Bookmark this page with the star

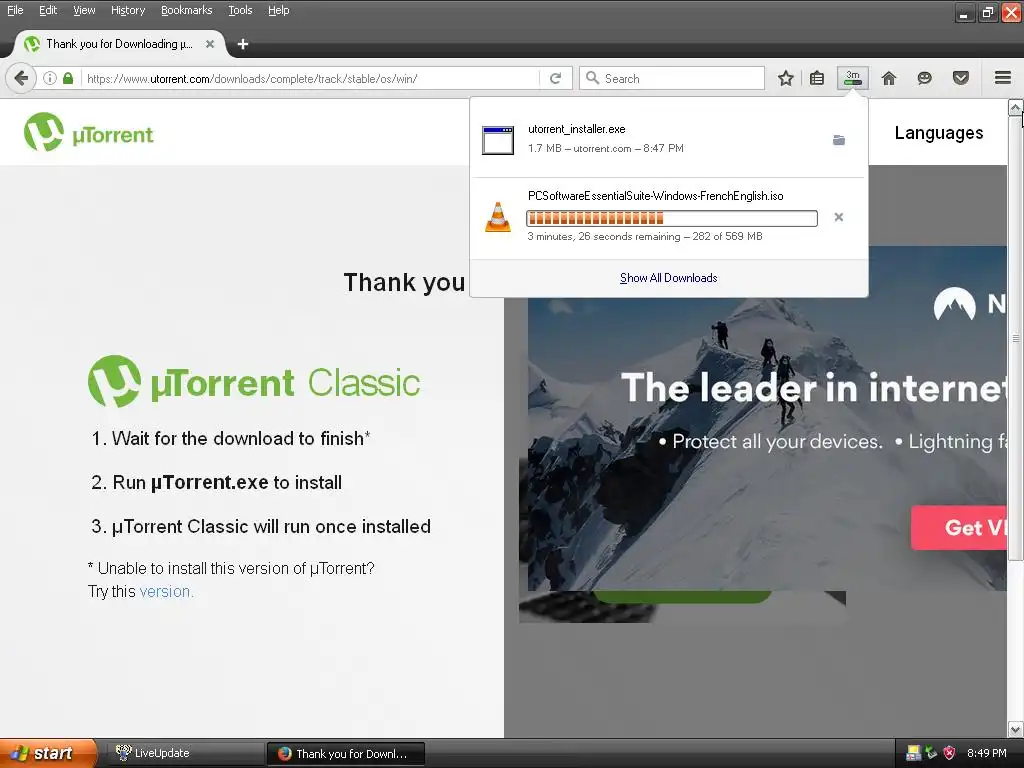(786, 78)
